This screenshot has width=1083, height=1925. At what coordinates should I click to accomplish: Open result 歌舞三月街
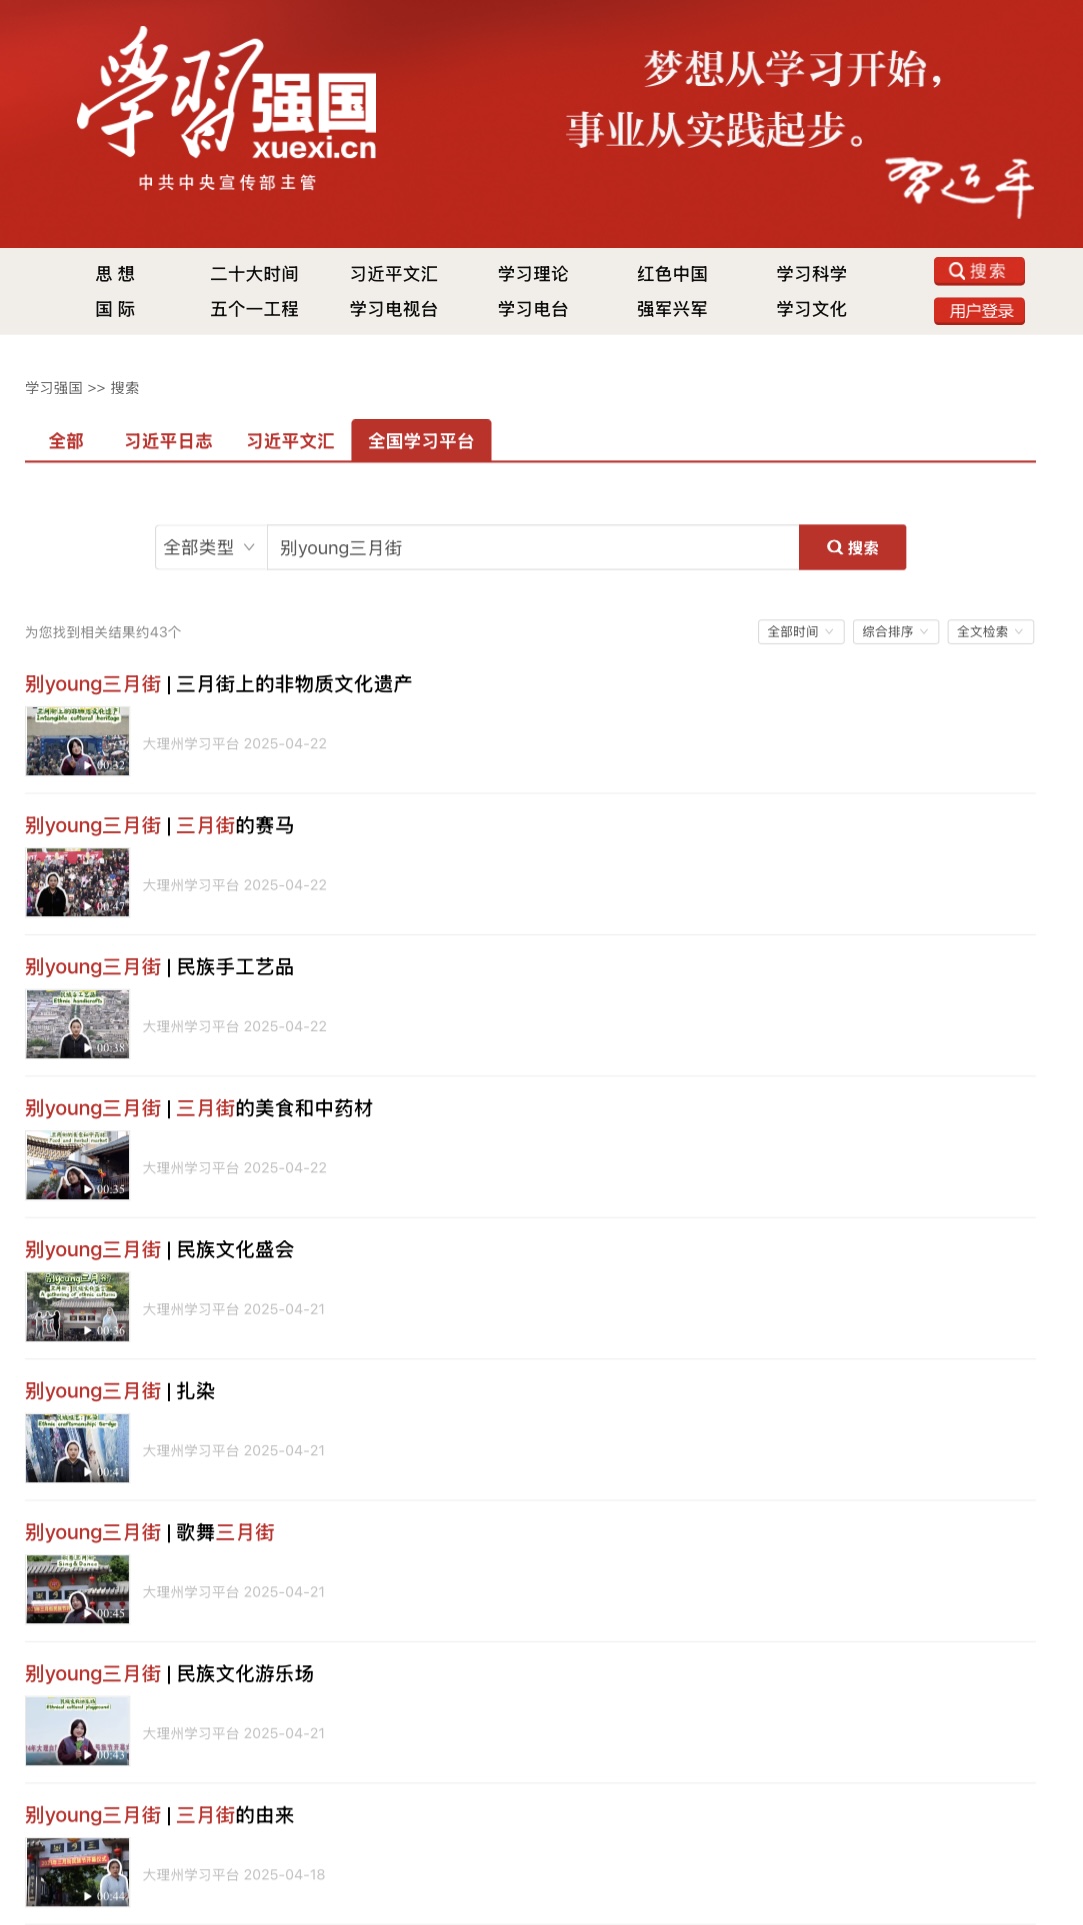point(150,1532)
